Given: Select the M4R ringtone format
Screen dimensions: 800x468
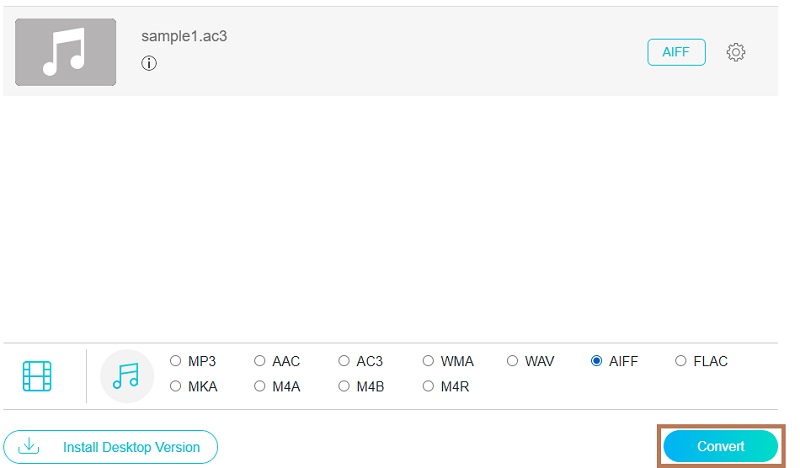Looking at the screenshot, I should pyautogui.click(x=428, y=385).
